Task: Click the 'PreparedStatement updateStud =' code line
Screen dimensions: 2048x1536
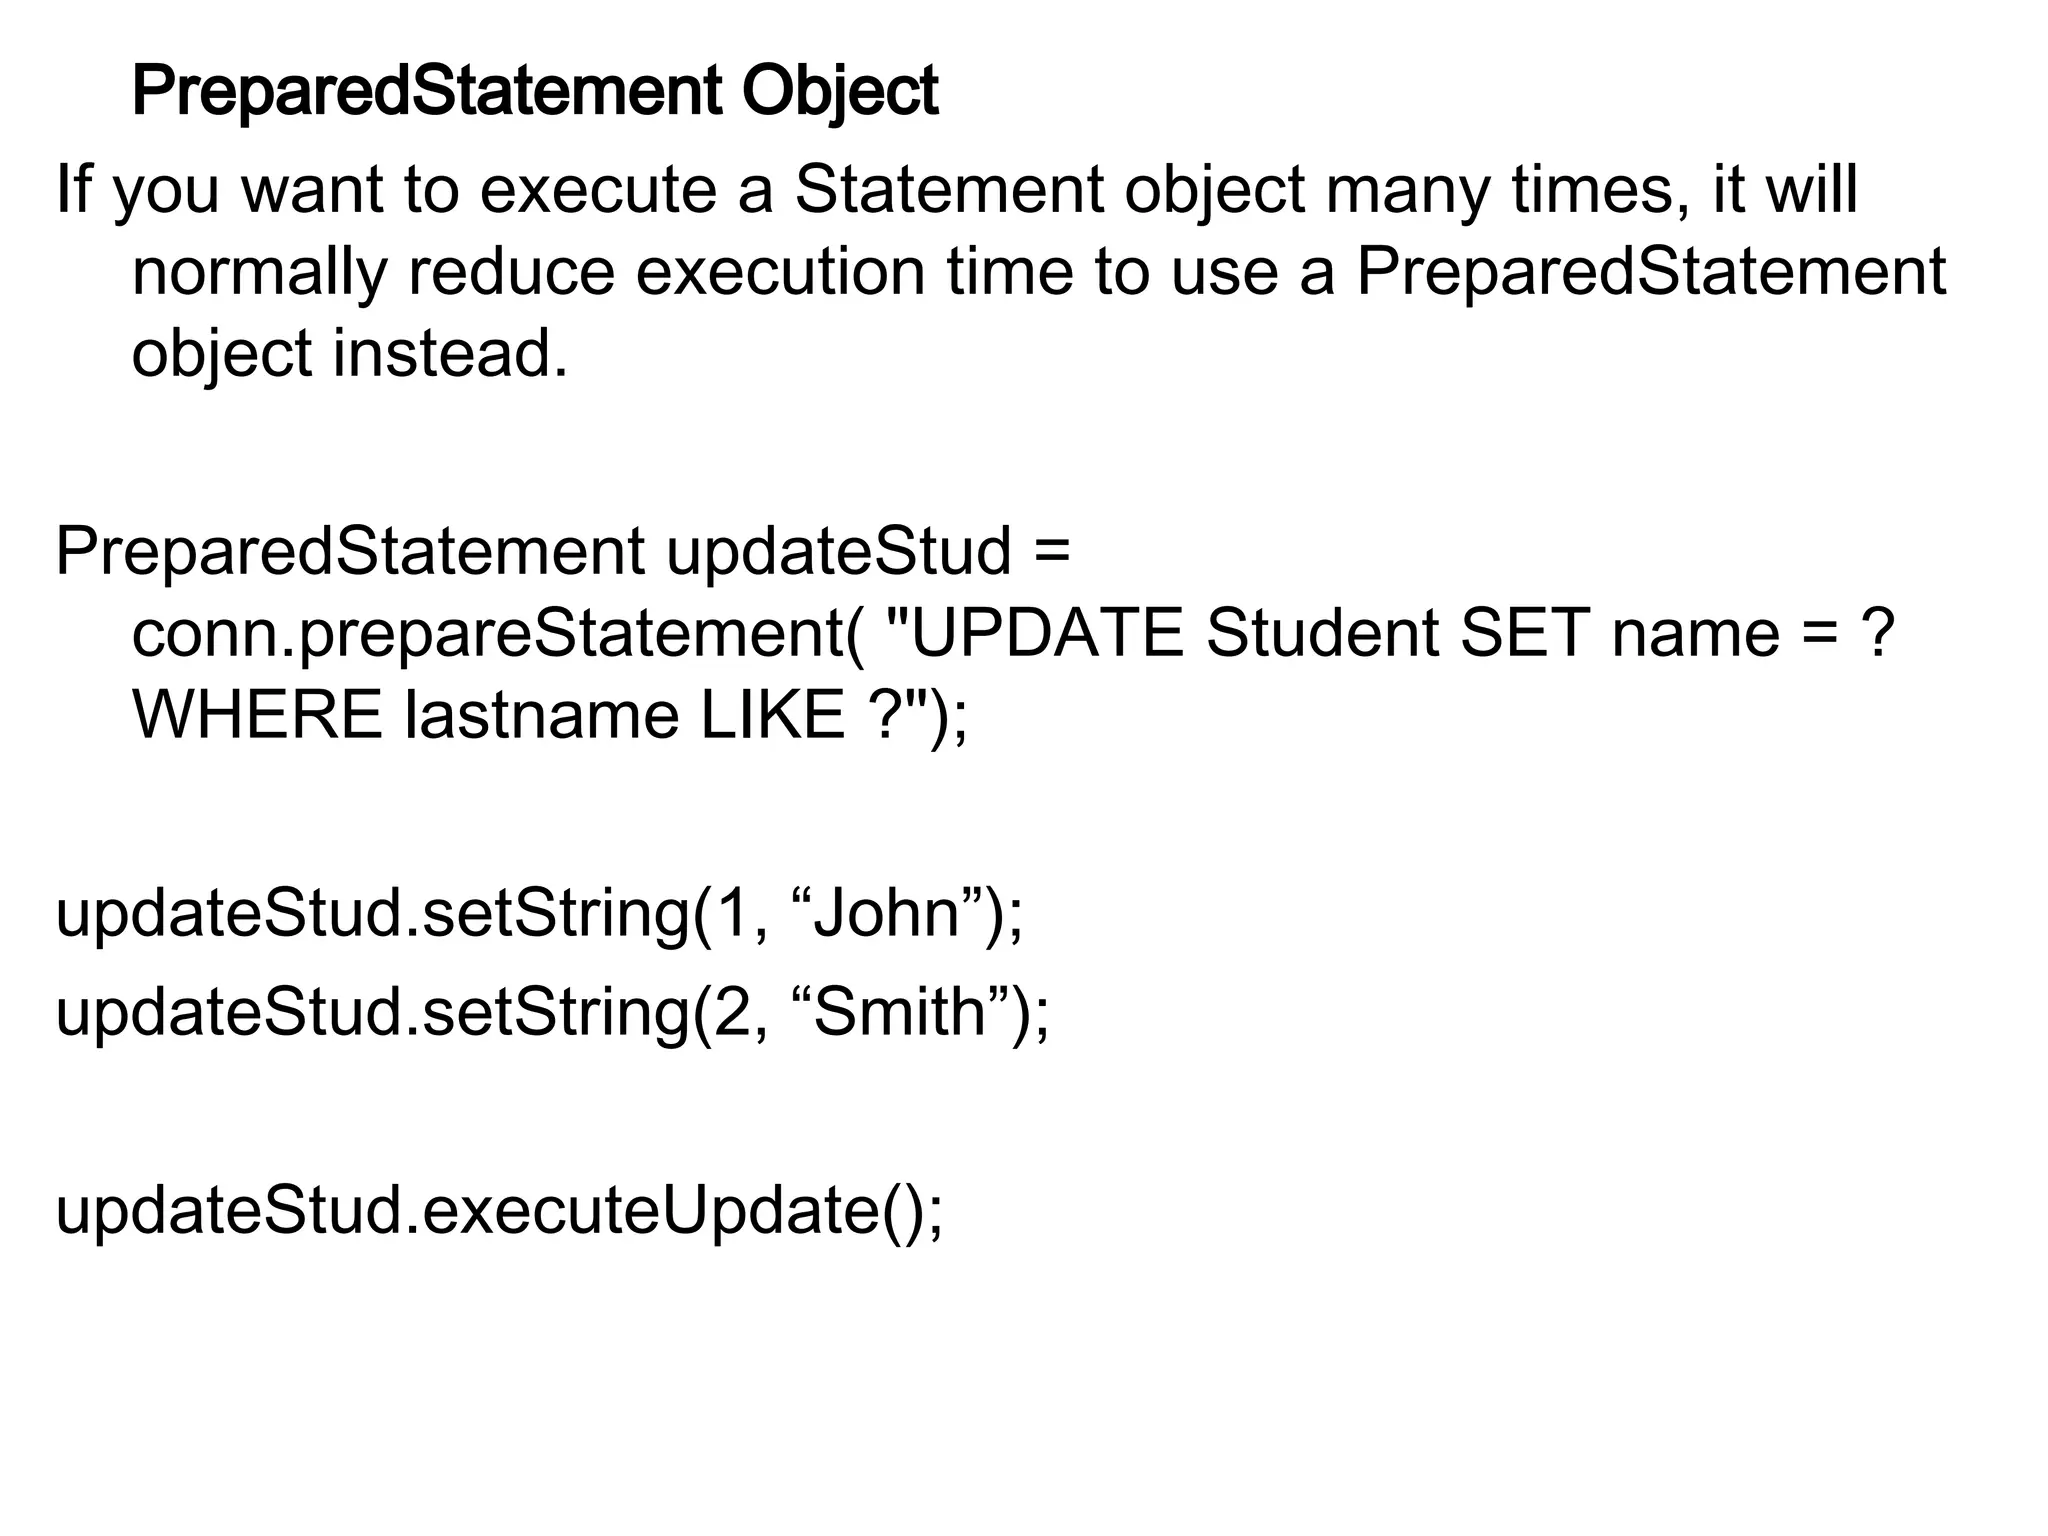Action: 563,552
